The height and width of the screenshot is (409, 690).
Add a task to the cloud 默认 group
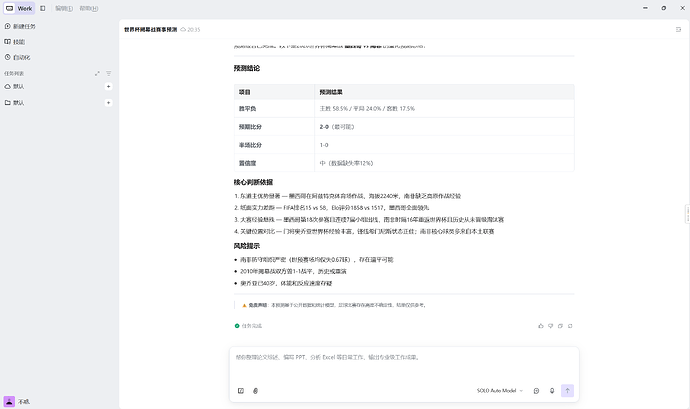(x=108, y=86)
